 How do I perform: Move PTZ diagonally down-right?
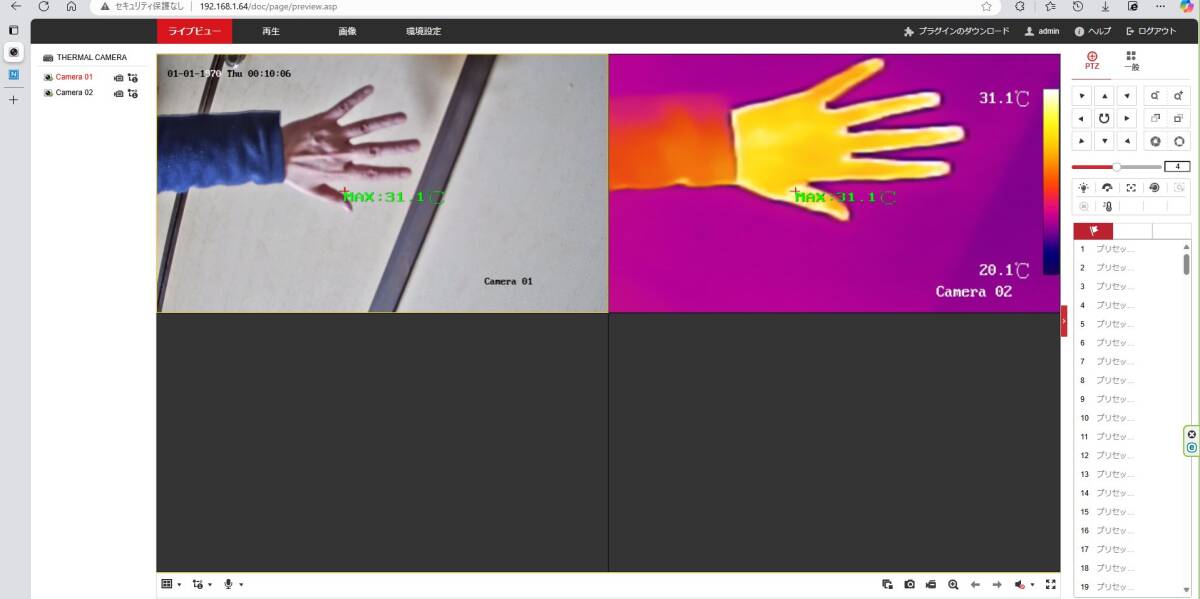coord(1128,141)
